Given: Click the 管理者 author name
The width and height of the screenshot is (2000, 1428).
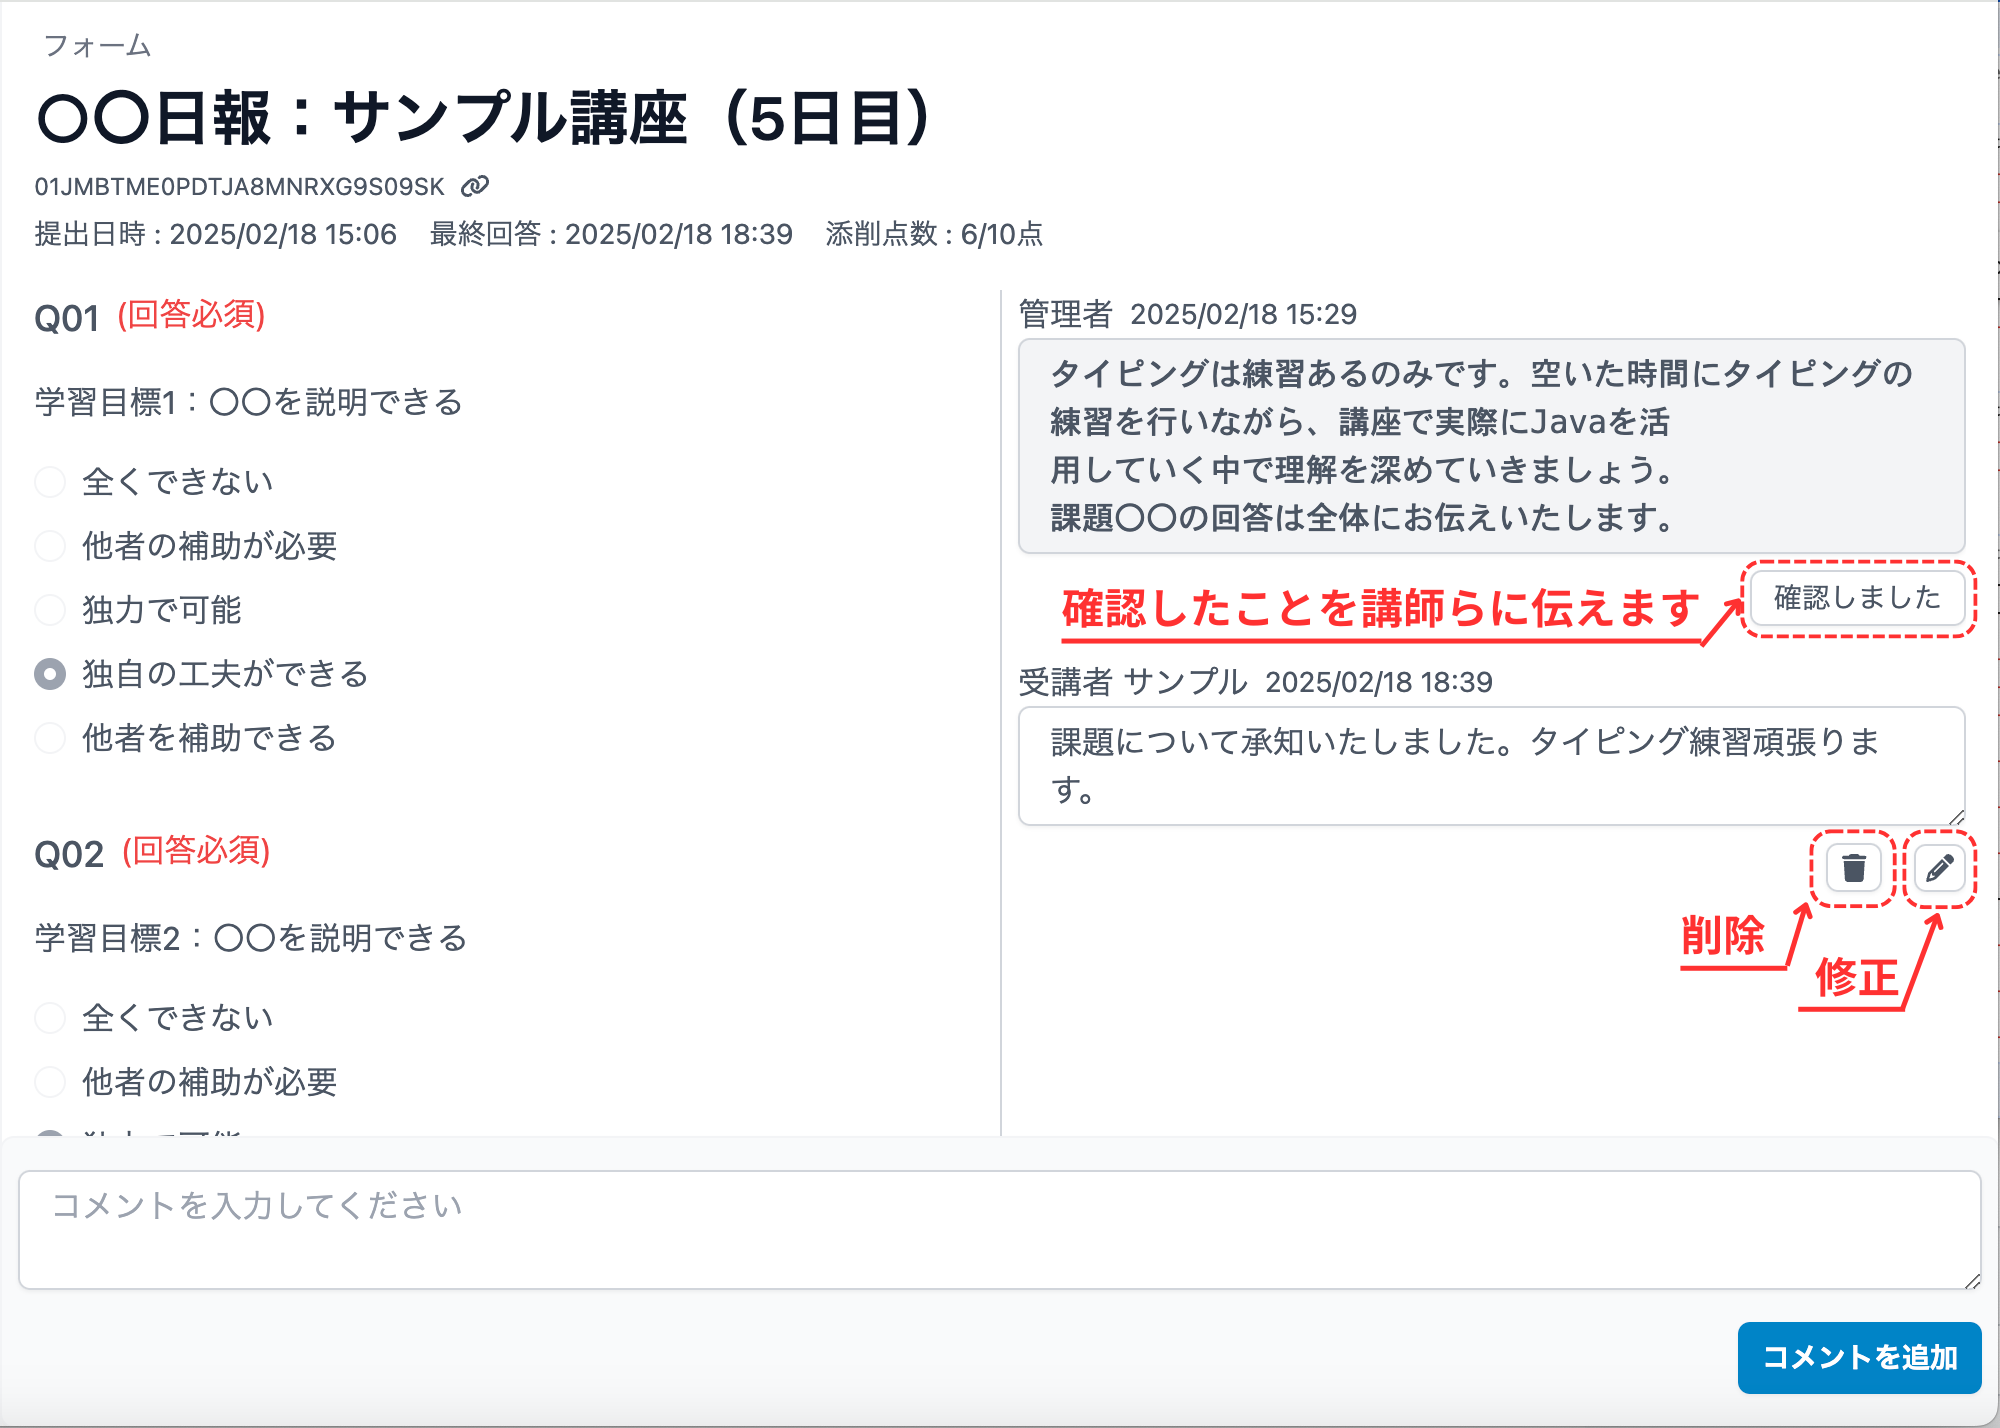Looking at the screenshot, I should pyautogui.click(x=1065, y=313).
